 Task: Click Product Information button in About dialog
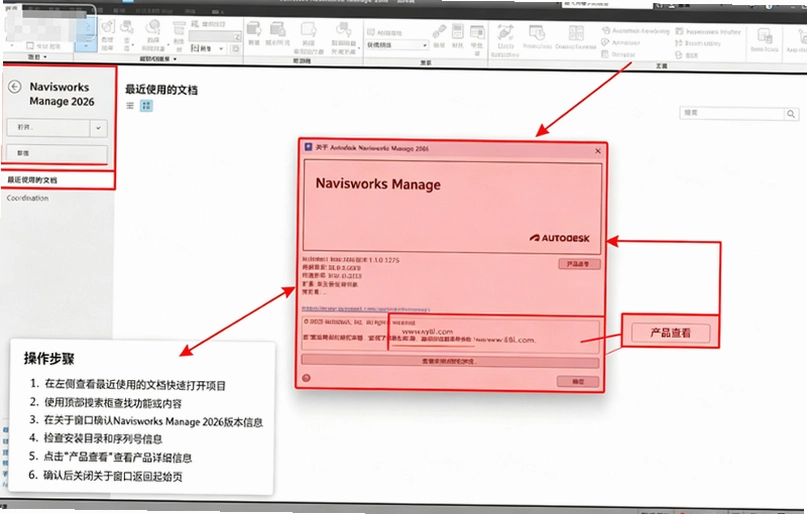[579, 264]
